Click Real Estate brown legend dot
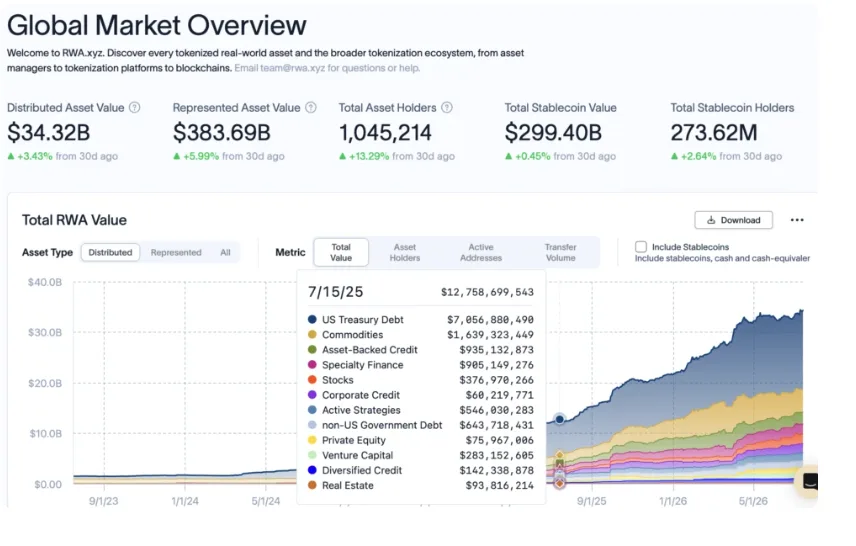Viewport: 856px width, 546px height. (312, 485)
